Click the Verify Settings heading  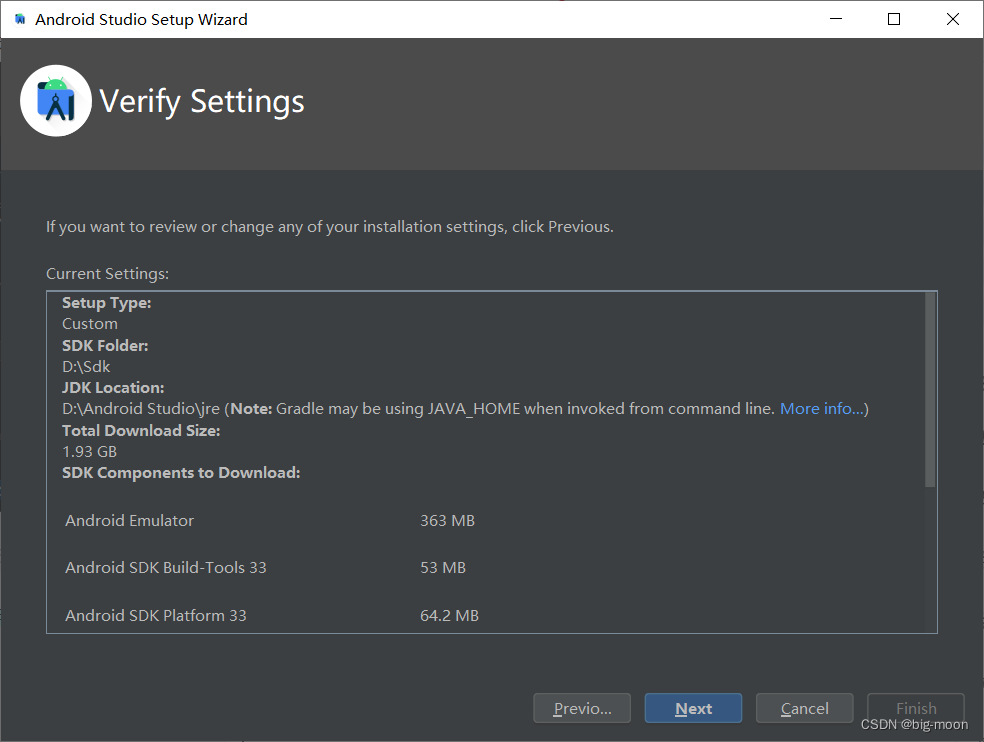click(202, 102)
